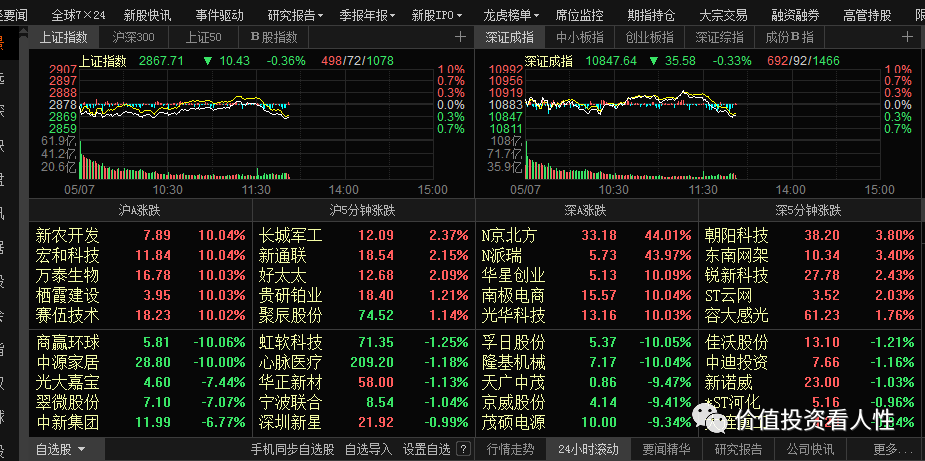Add an index tab beside B股指数
The image size is (925, 461).
460,37
